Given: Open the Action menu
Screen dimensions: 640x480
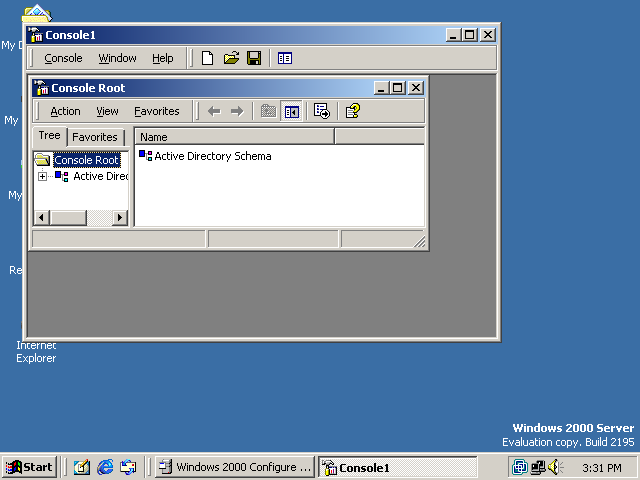Looking at the screenshot, I should [x=65, y=111].
